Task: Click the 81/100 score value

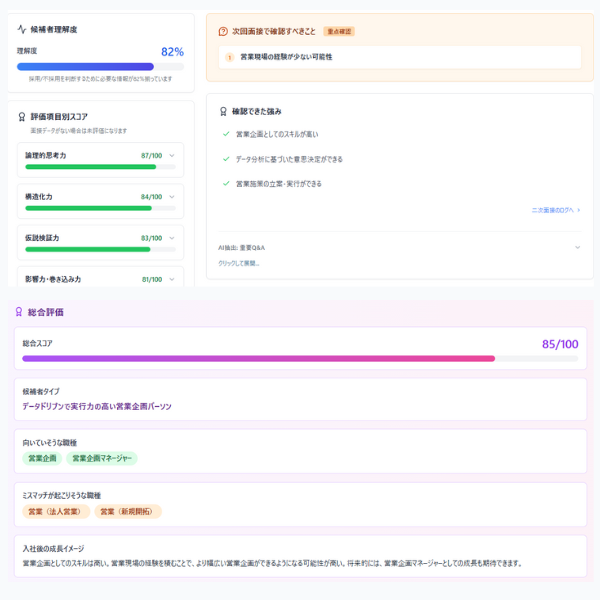Action: [x=152, y=279]
